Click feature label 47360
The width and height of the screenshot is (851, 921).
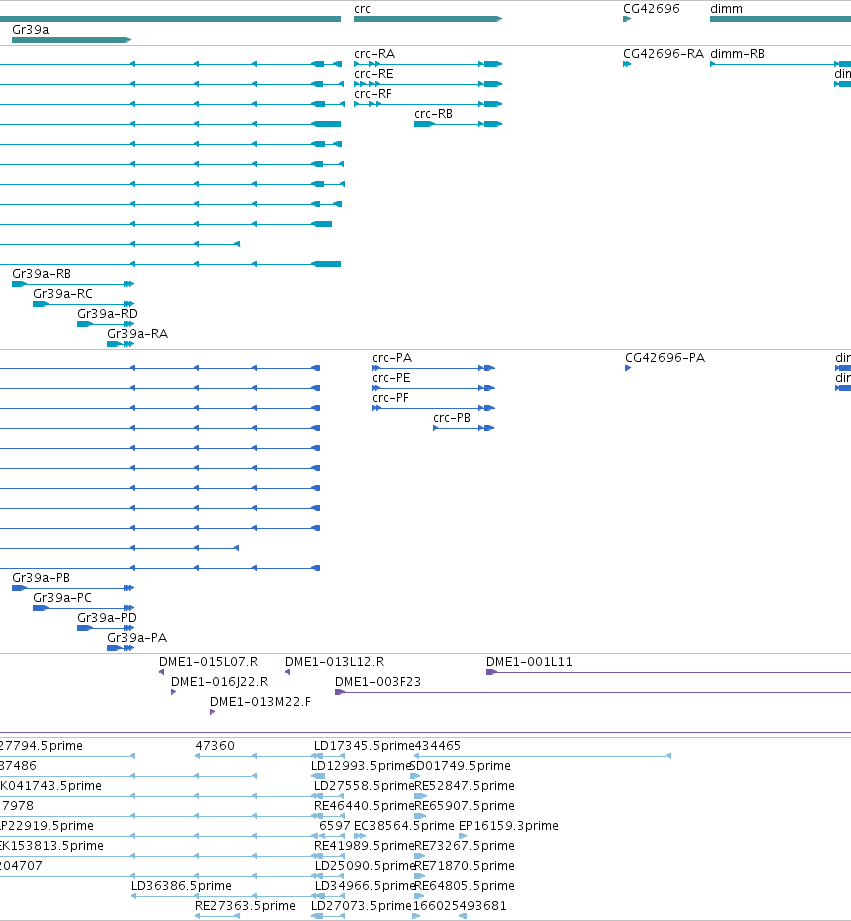pyautogui.click(x=215, y=746)
